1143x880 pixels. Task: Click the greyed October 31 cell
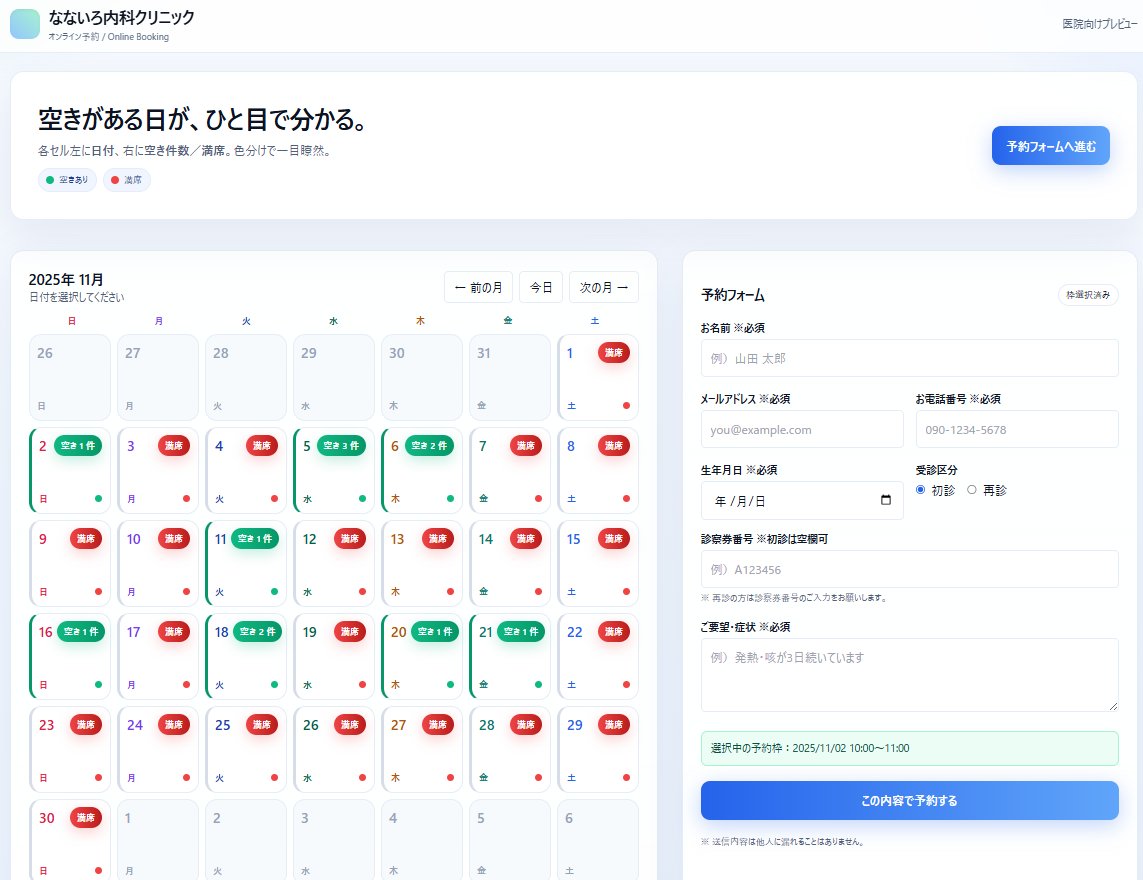click(510, 378)
